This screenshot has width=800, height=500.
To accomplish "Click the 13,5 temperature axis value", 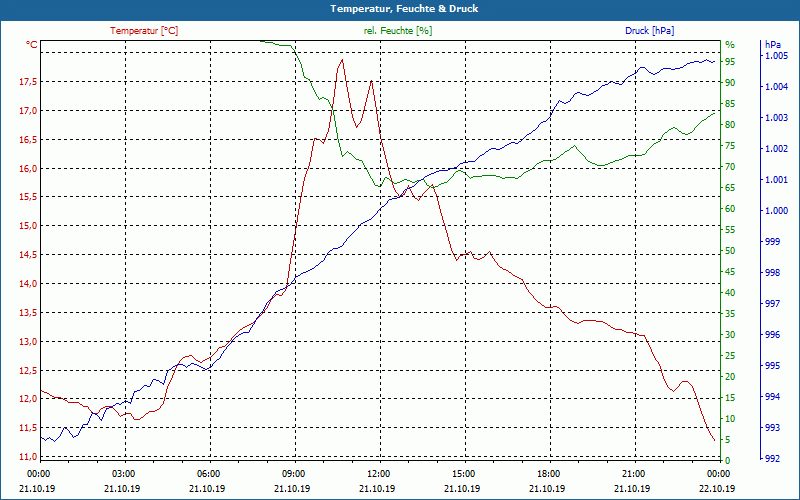I will coord(28,313).
